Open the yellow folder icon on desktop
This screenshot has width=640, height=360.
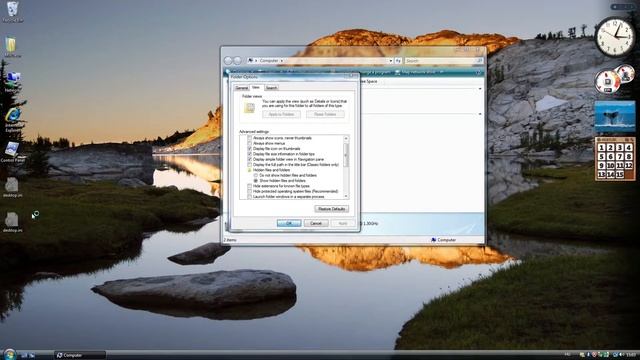click(x=11, y=47)
